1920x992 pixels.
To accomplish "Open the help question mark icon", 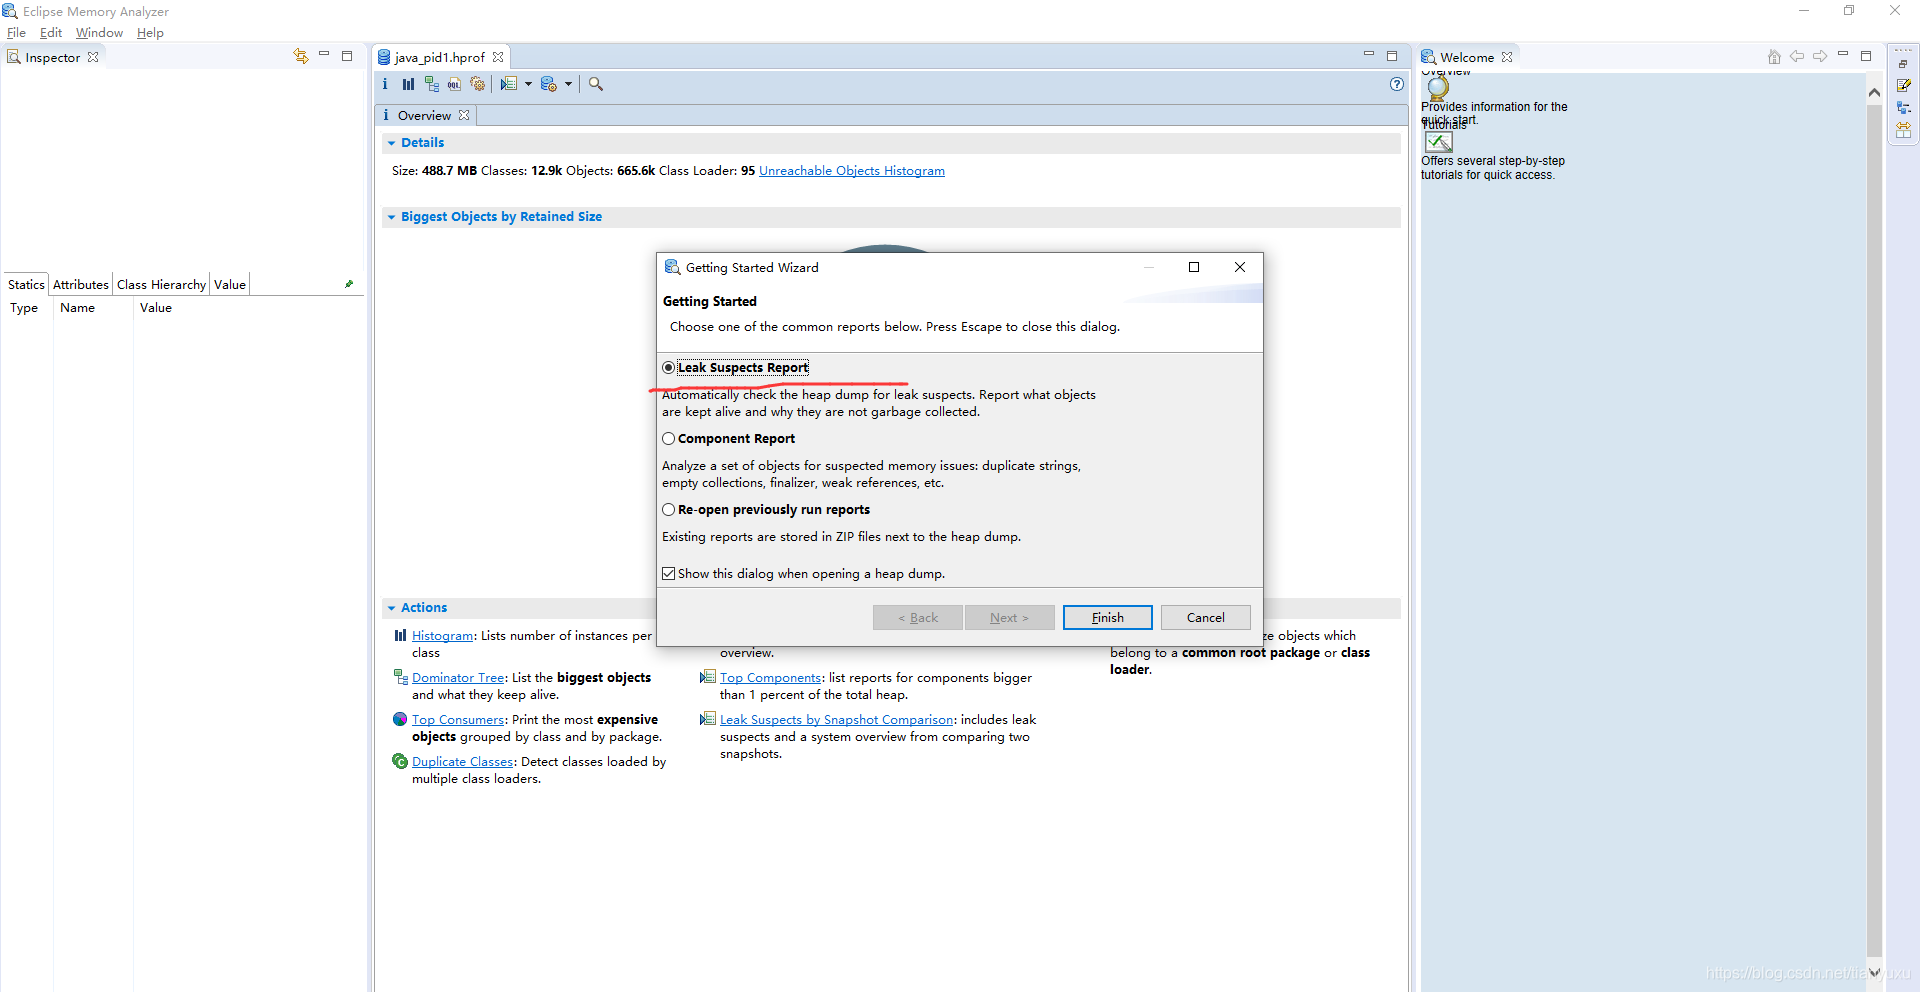I will [1397, 84].
